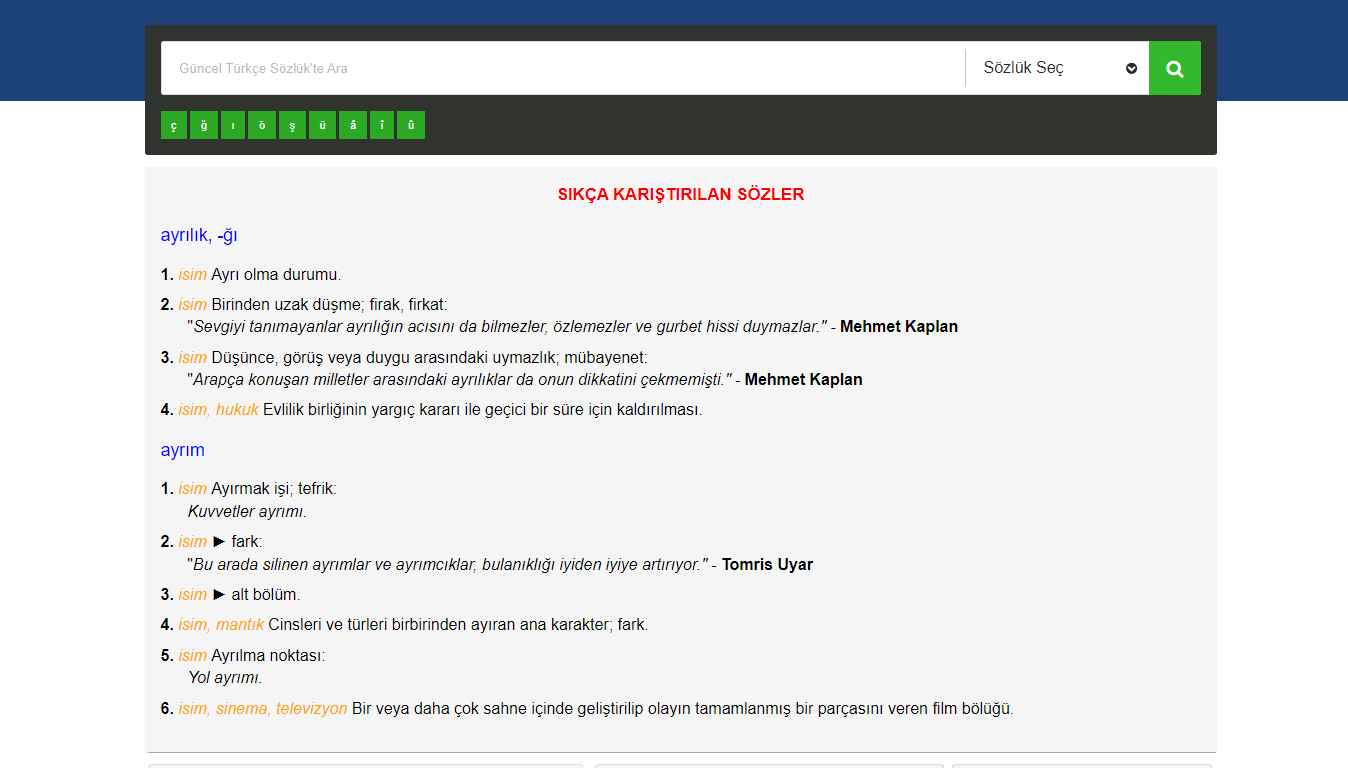Click the label 'isim, mantık'

221,625
